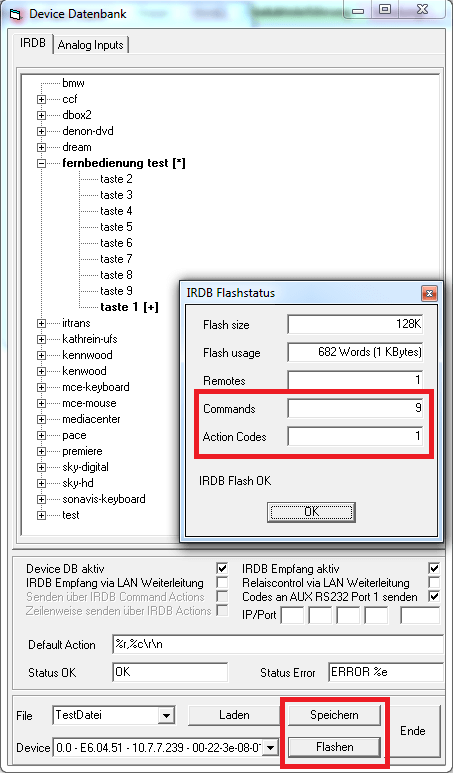
Task: Open the Device selection dropdown
Action: [x=271, y=748]
